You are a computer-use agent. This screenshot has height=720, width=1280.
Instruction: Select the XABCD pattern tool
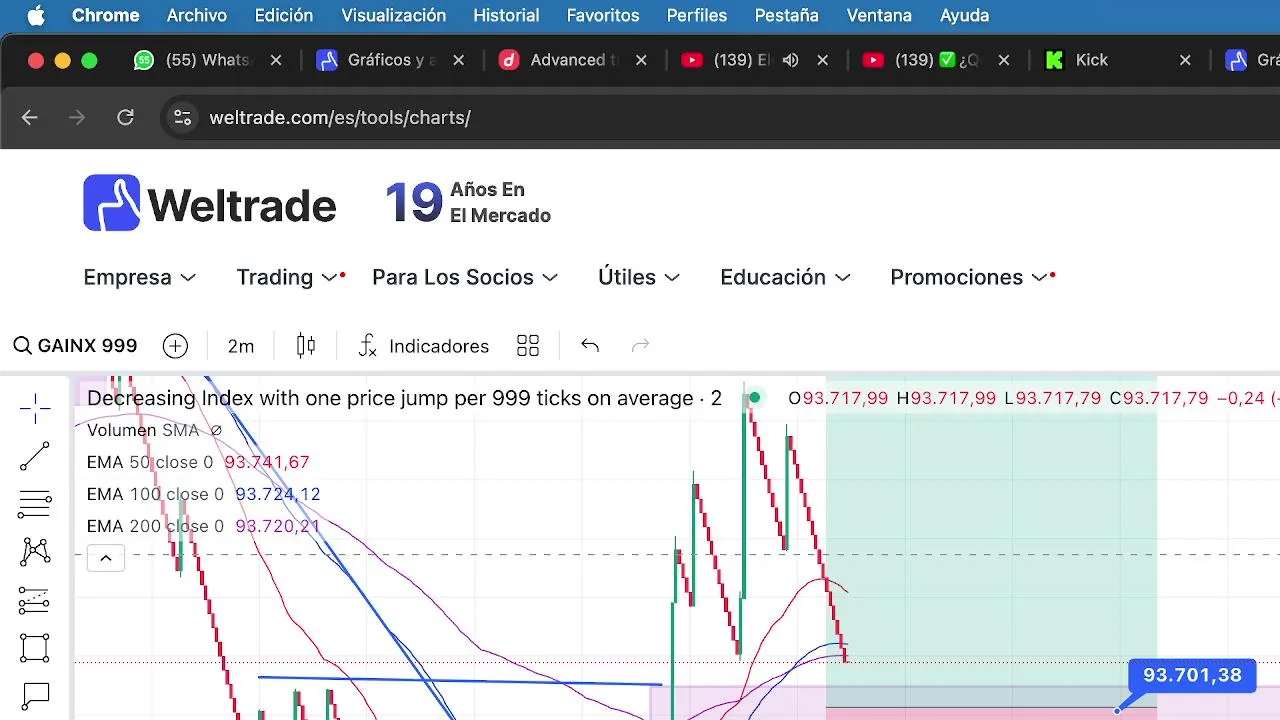(x=35, y=551)
